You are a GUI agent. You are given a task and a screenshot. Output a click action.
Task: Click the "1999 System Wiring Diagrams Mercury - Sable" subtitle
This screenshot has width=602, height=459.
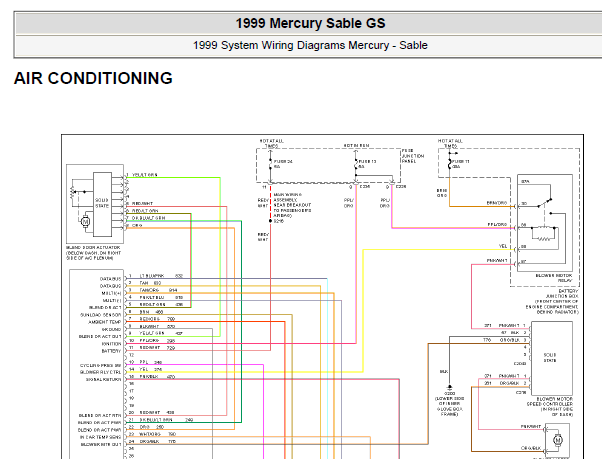(x=310, y=45)
